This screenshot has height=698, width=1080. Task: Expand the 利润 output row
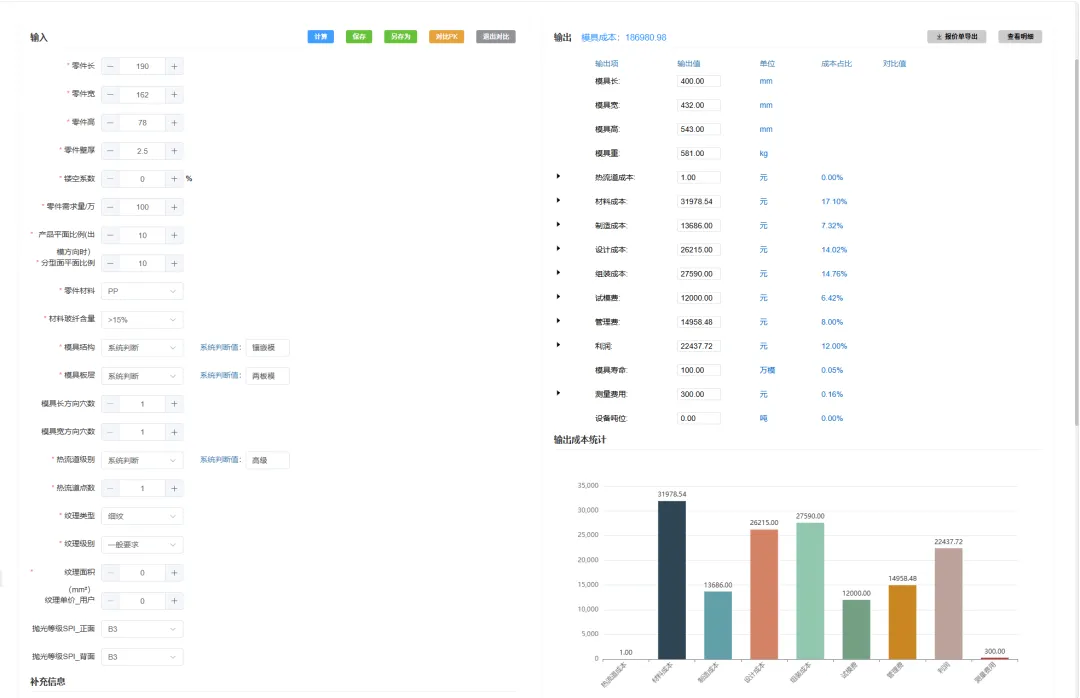[x=558, y=345]
